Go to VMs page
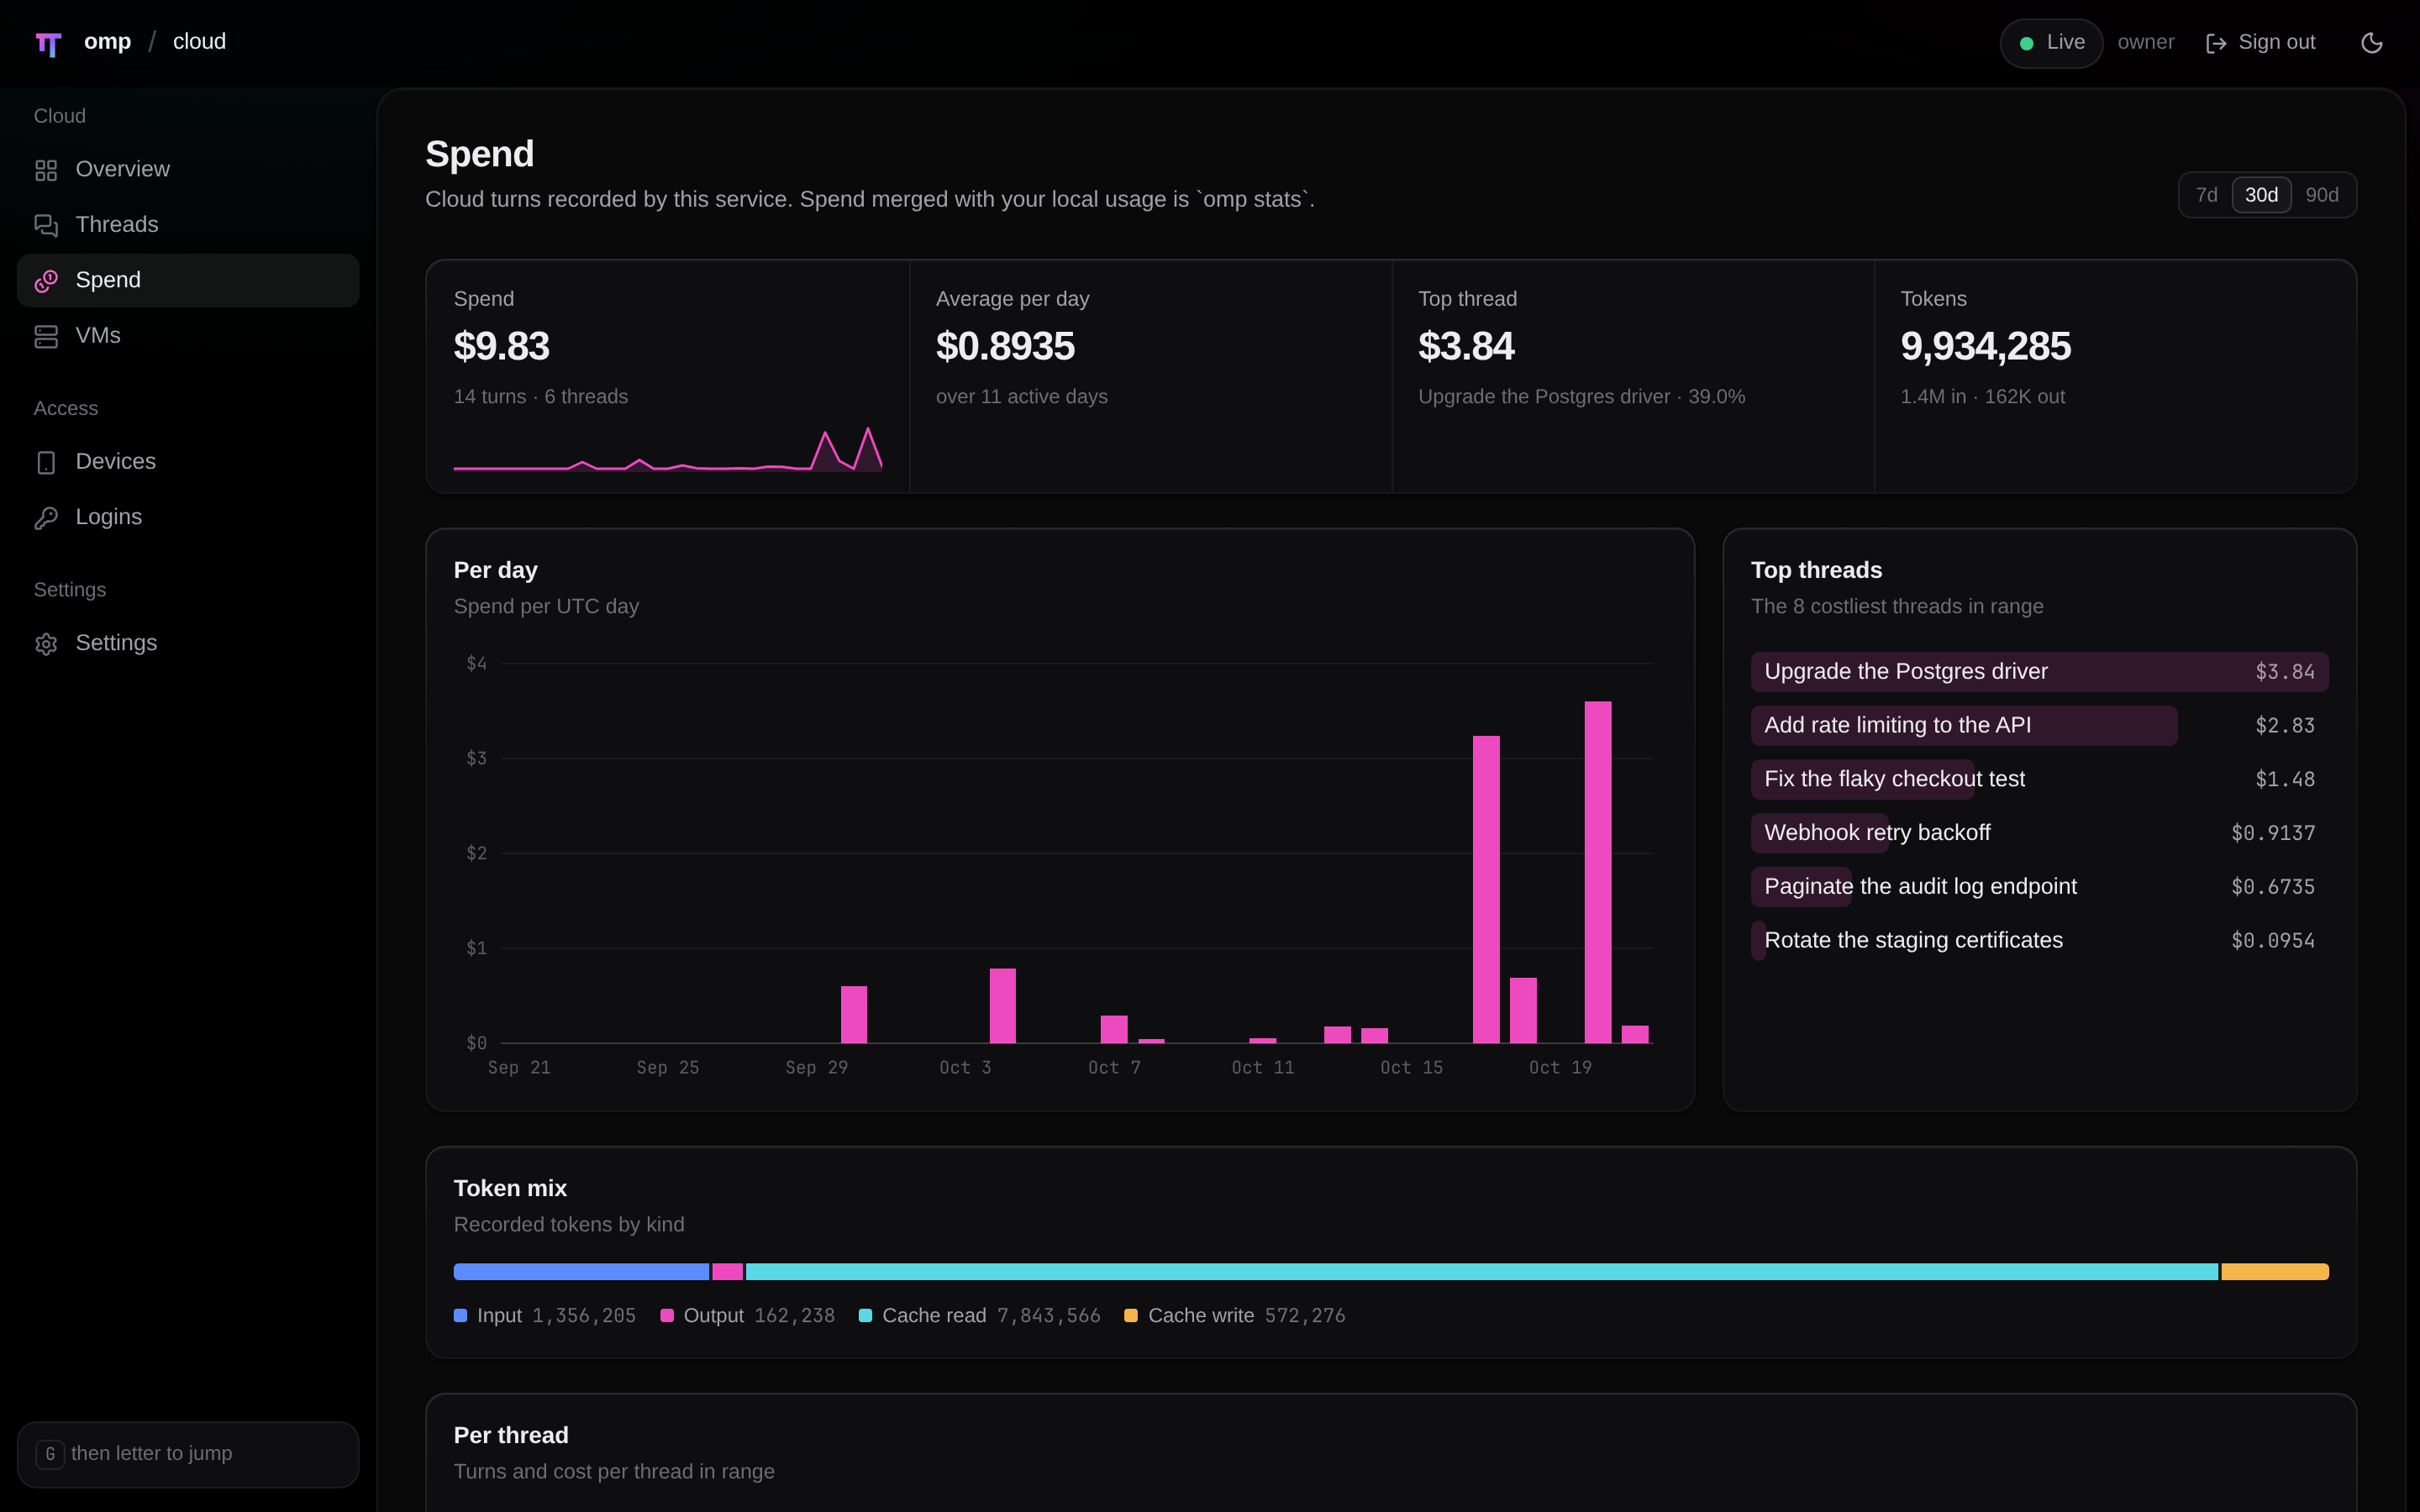The image size is (2420, 1512). coord(188,336)
